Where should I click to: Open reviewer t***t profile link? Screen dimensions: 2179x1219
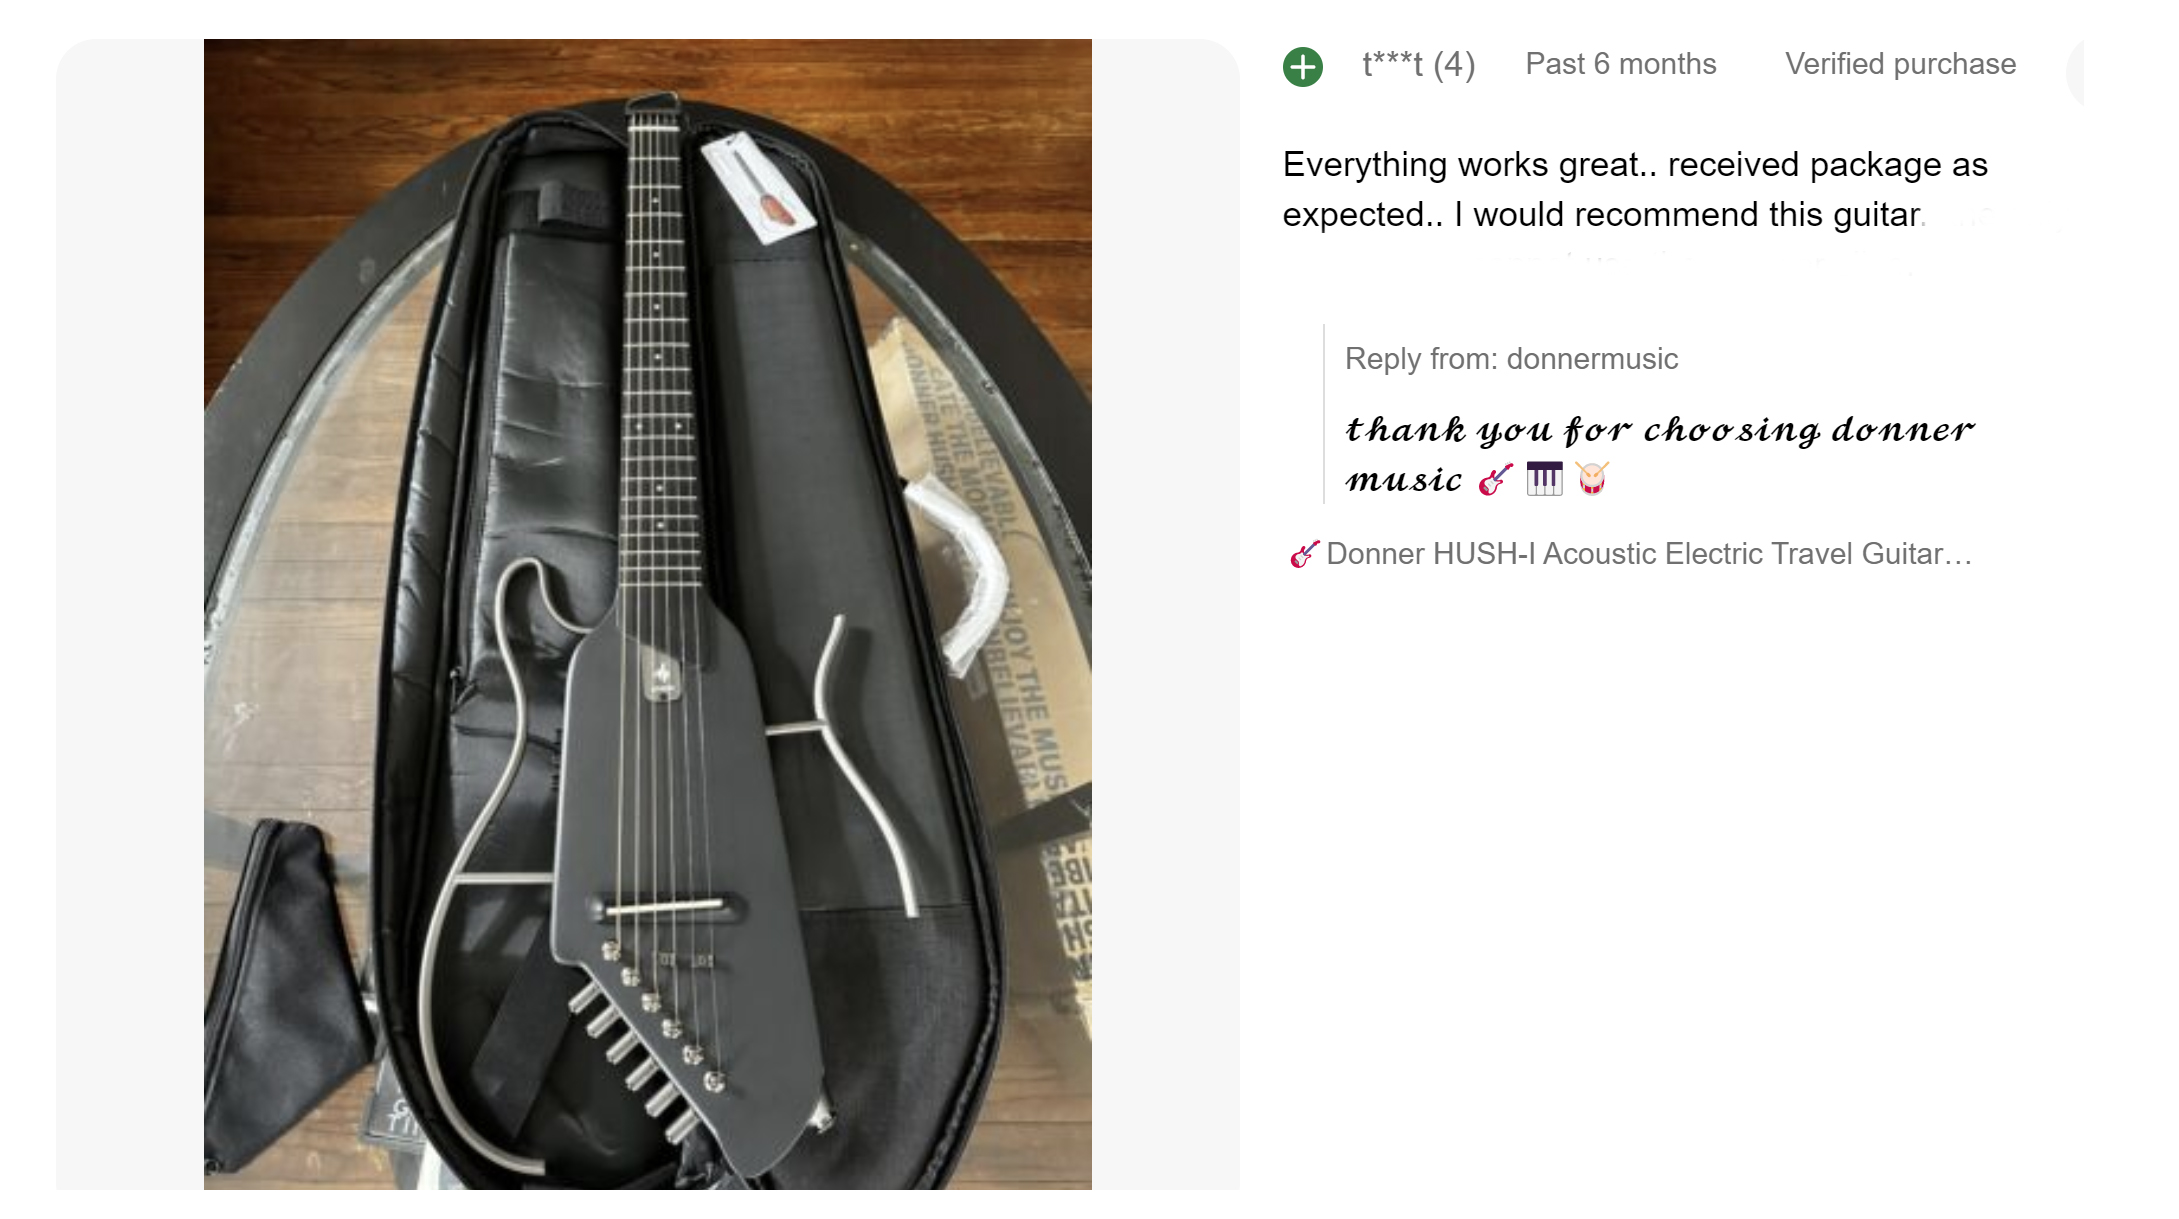coord(1393,65)
